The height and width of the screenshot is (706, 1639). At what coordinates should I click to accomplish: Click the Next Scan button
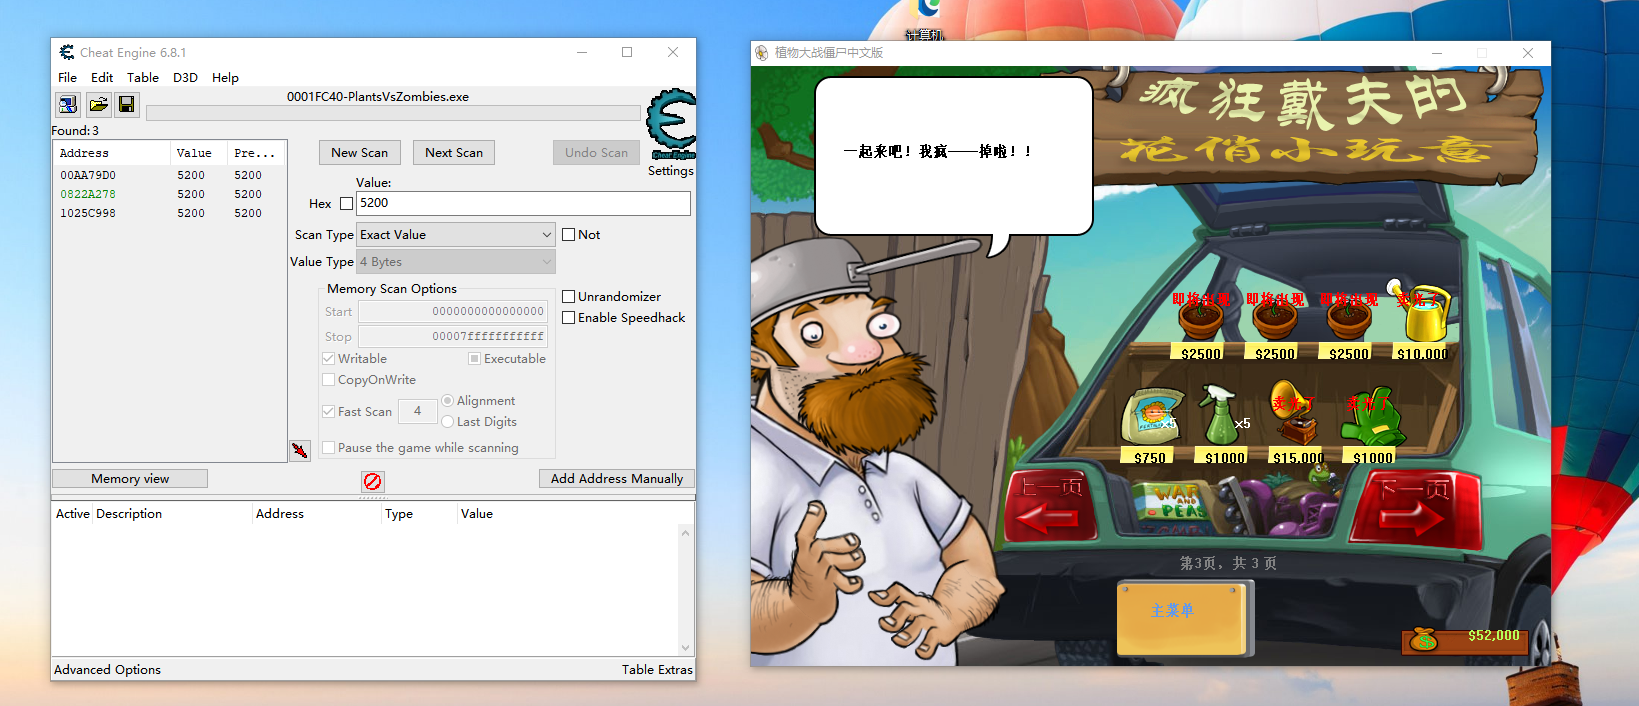click(x=454, y=153)
